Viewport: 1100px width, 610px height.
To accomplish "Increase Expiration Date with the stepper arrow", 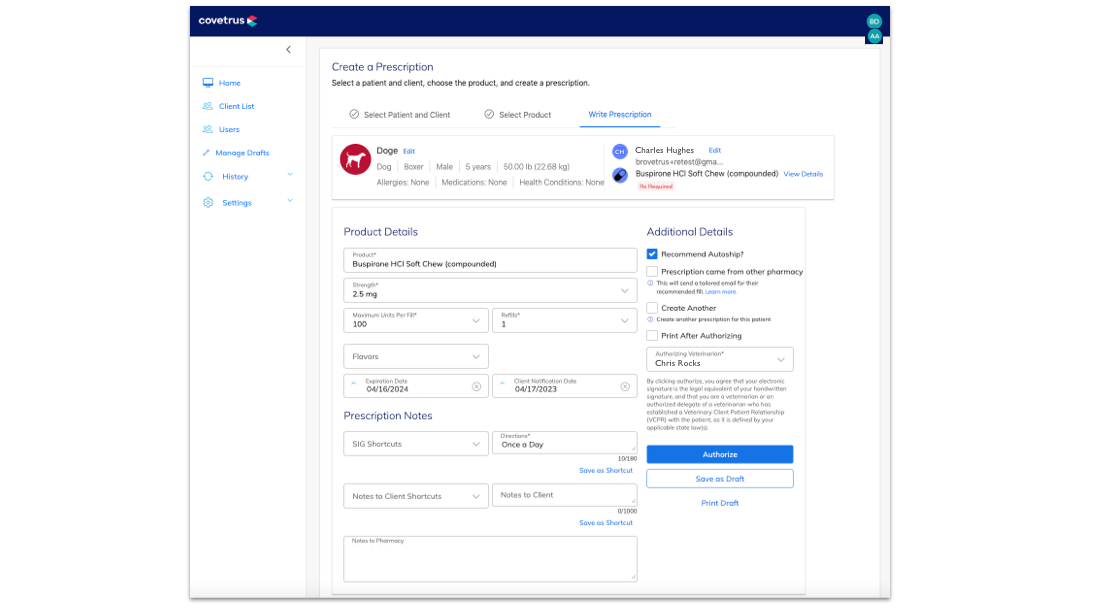I will pyautogui.click(x=353, y=381).
